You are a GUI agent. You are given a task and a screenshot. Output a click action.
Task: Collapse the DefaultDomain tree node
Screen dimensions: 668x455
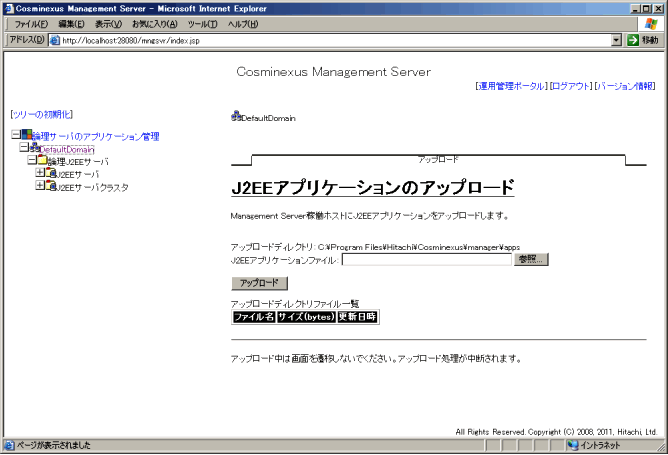pos(24,147)
